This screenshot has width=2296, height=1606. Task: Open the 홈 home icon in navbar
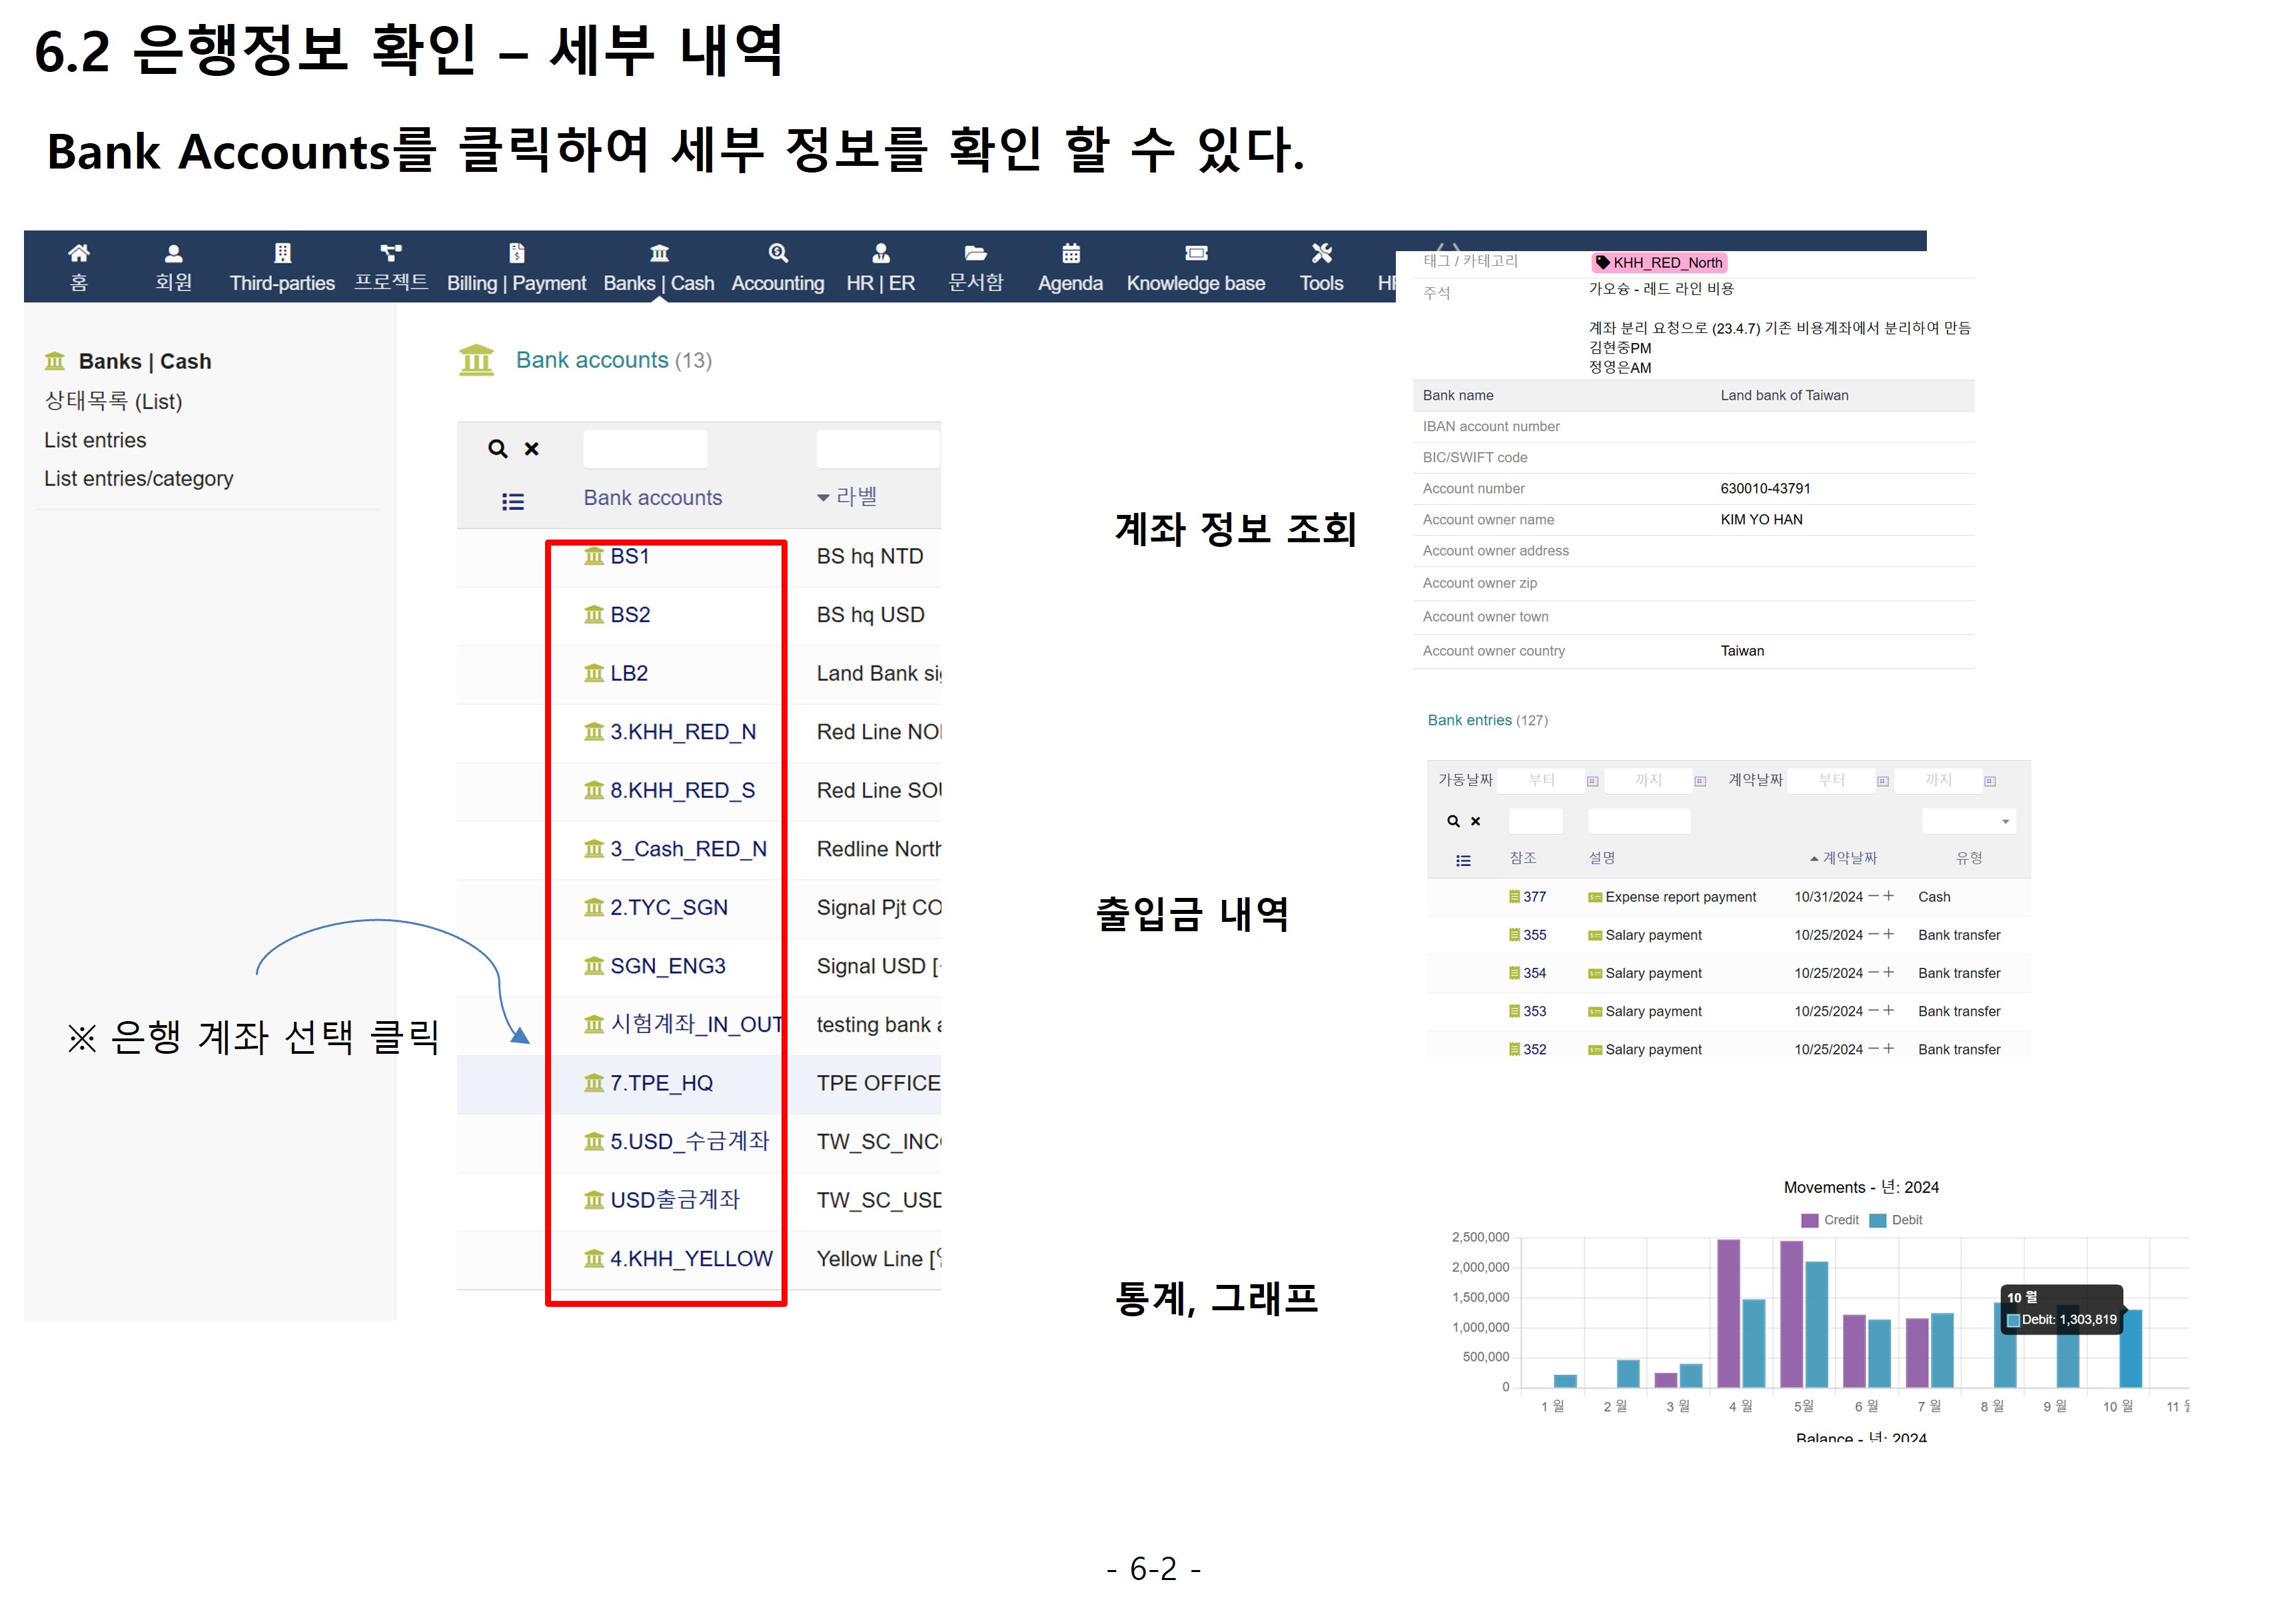[x=78, y=253]
